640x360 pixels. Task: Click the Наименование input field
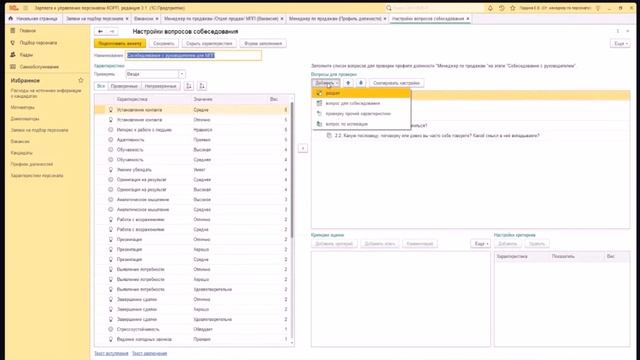click(x=193, y=56)
